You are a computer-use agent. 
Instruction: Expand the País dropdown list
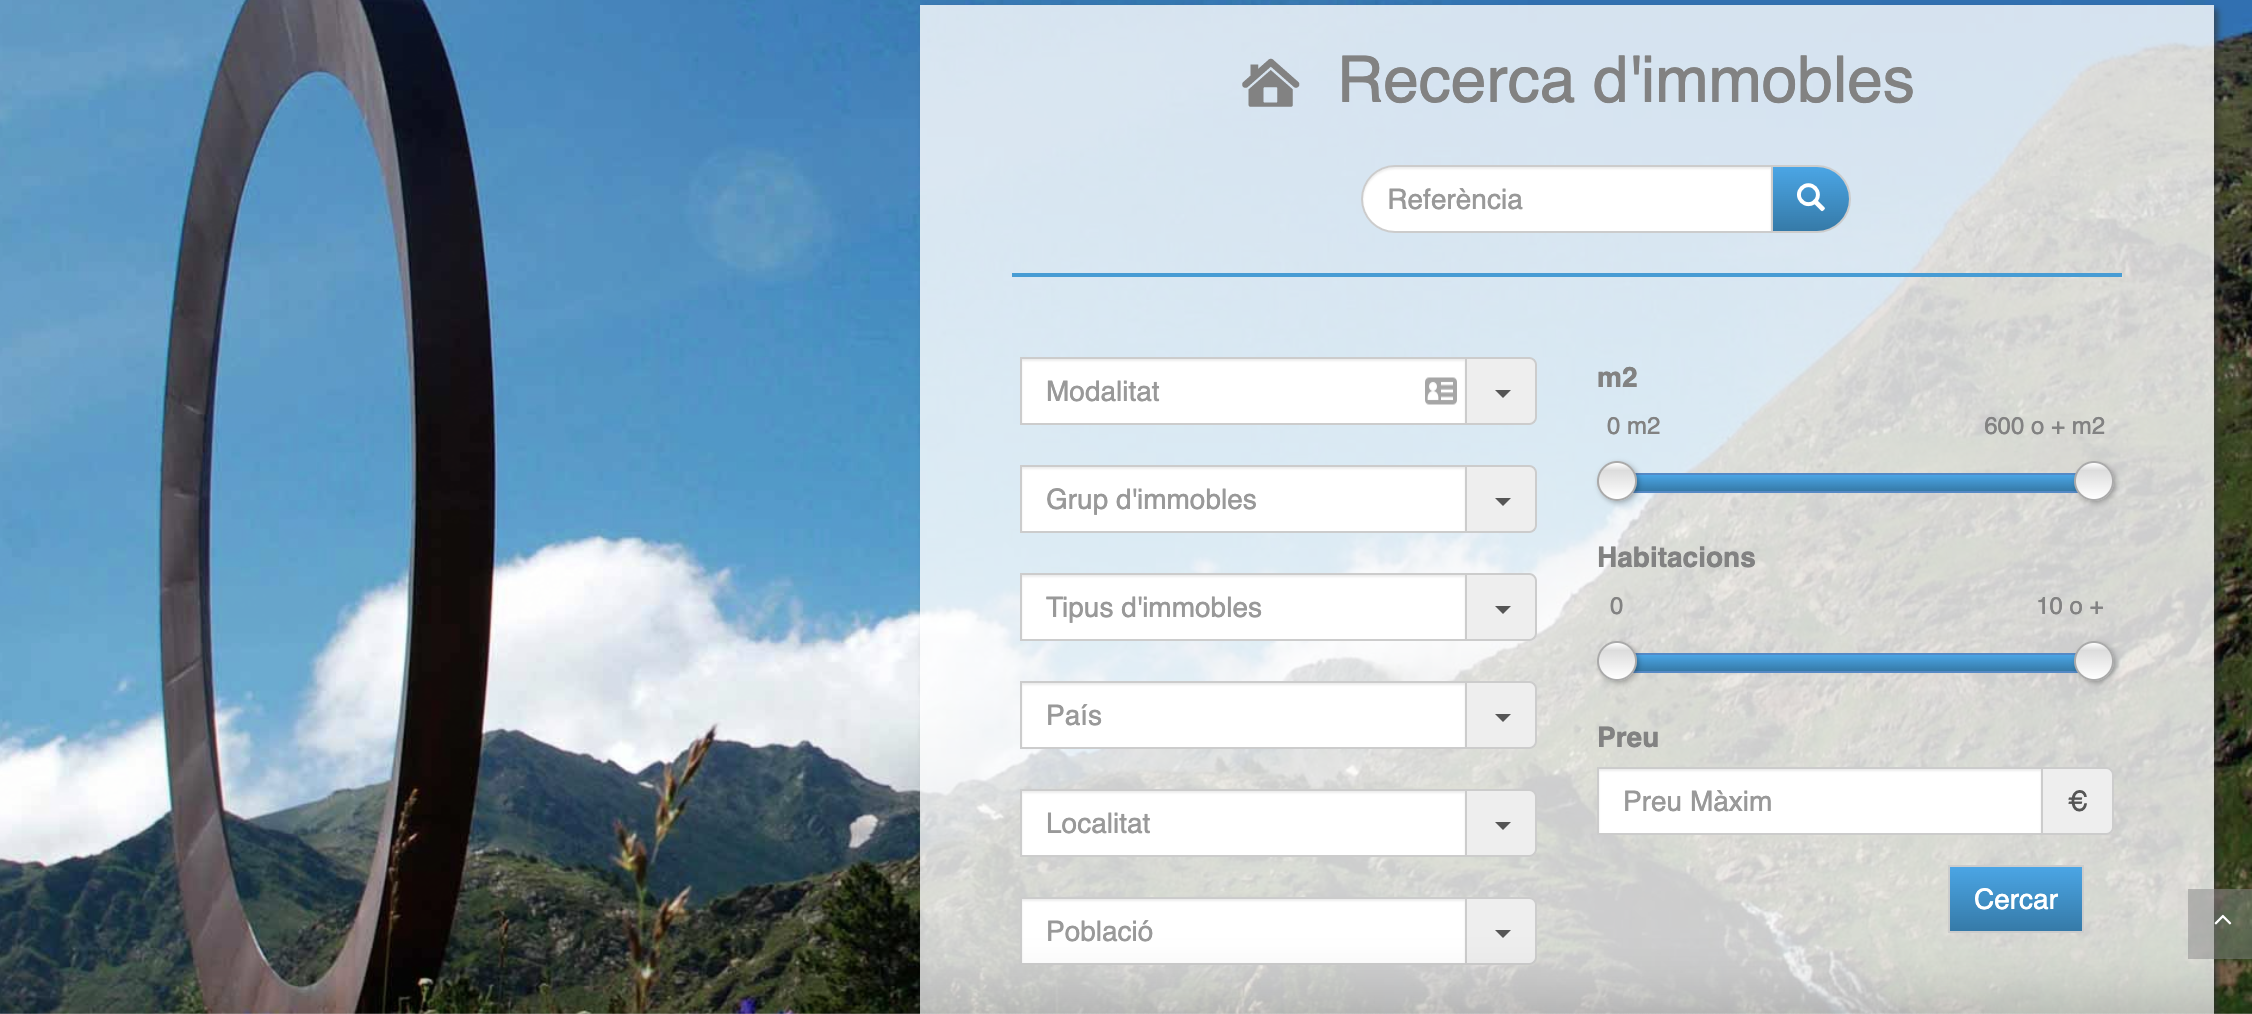(x=1500, y=715)
